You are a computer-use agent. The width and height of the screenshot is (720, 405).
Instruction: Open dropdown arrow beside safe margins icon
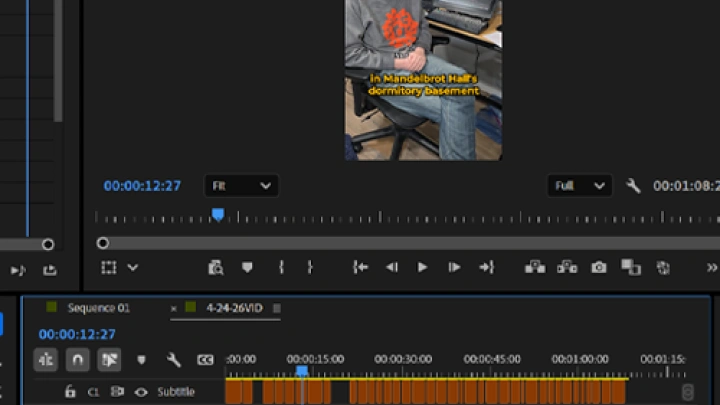(x=133, y=267)
